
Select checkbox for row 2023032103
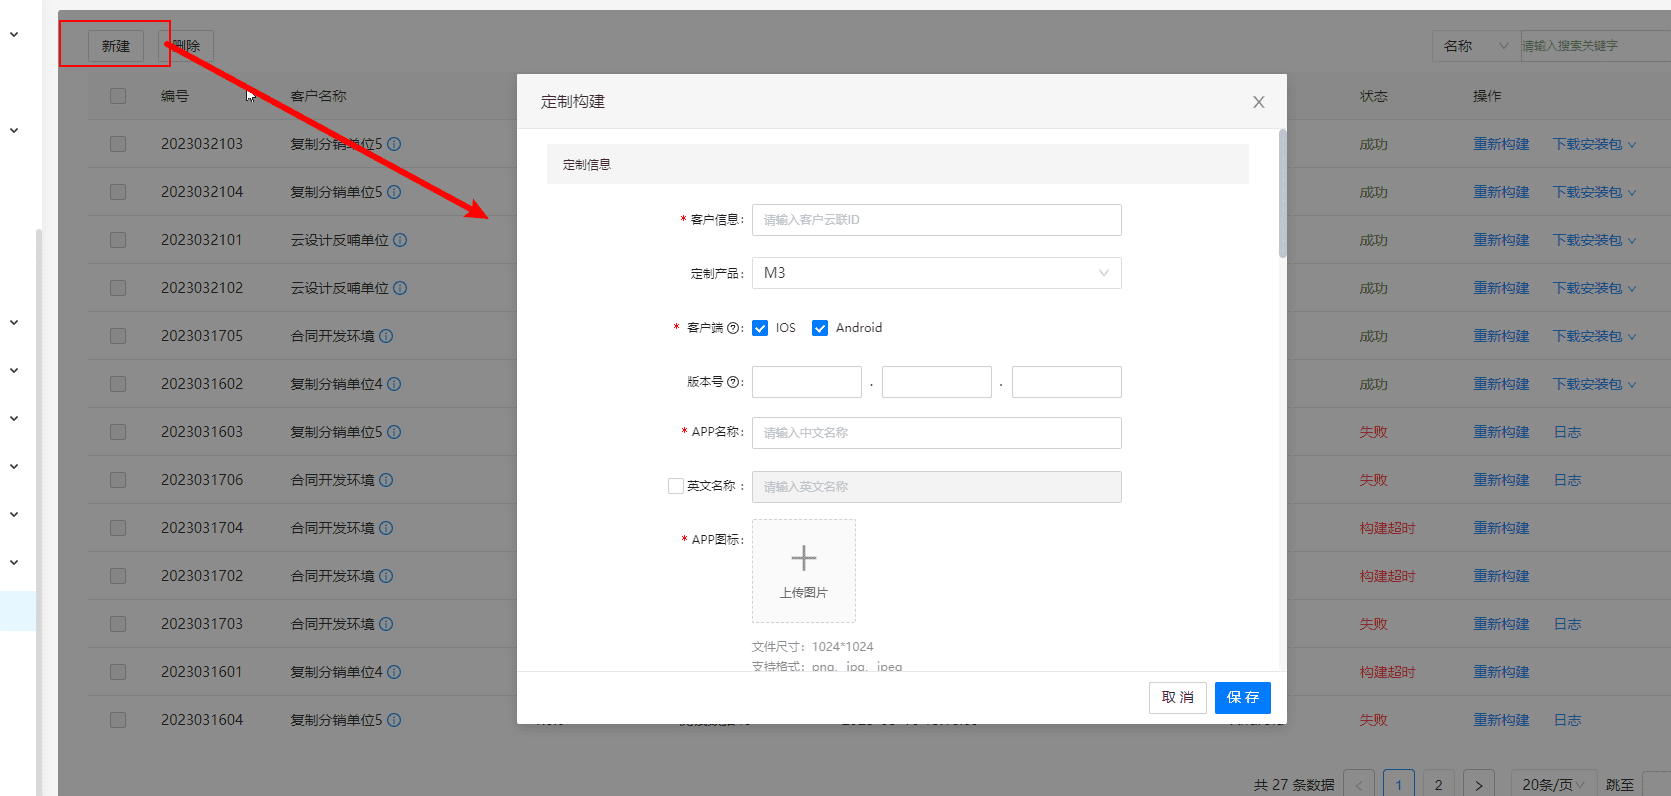point(118,144)
